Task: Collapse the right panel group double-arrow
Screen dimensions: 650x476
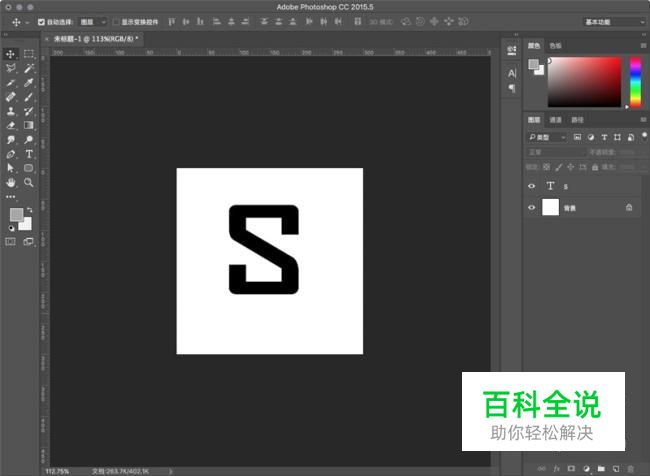Action: (x=643, y=34)
